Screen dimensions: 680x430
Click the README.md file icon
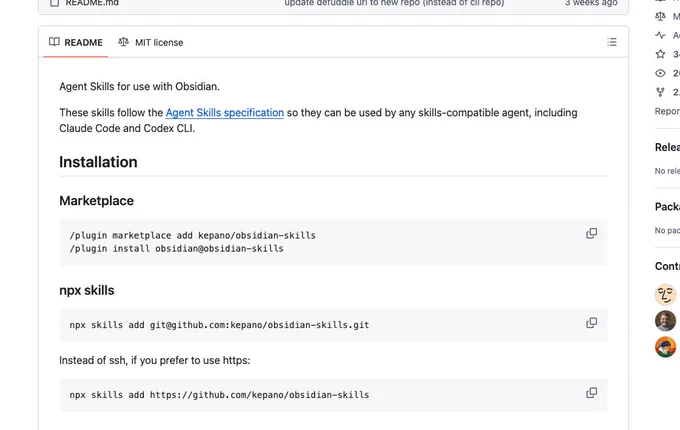click(54, 3)
